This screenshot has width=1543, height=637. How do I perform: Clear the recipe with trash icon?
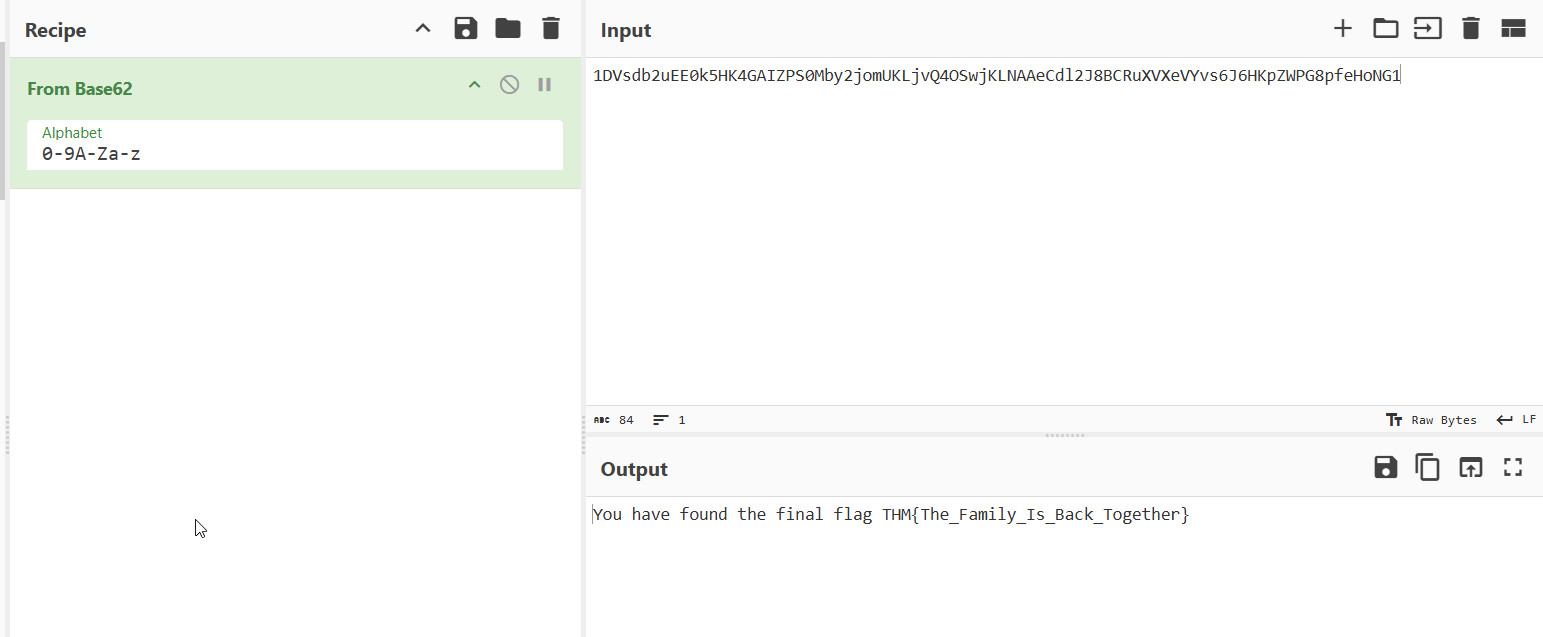coord(551,29)
